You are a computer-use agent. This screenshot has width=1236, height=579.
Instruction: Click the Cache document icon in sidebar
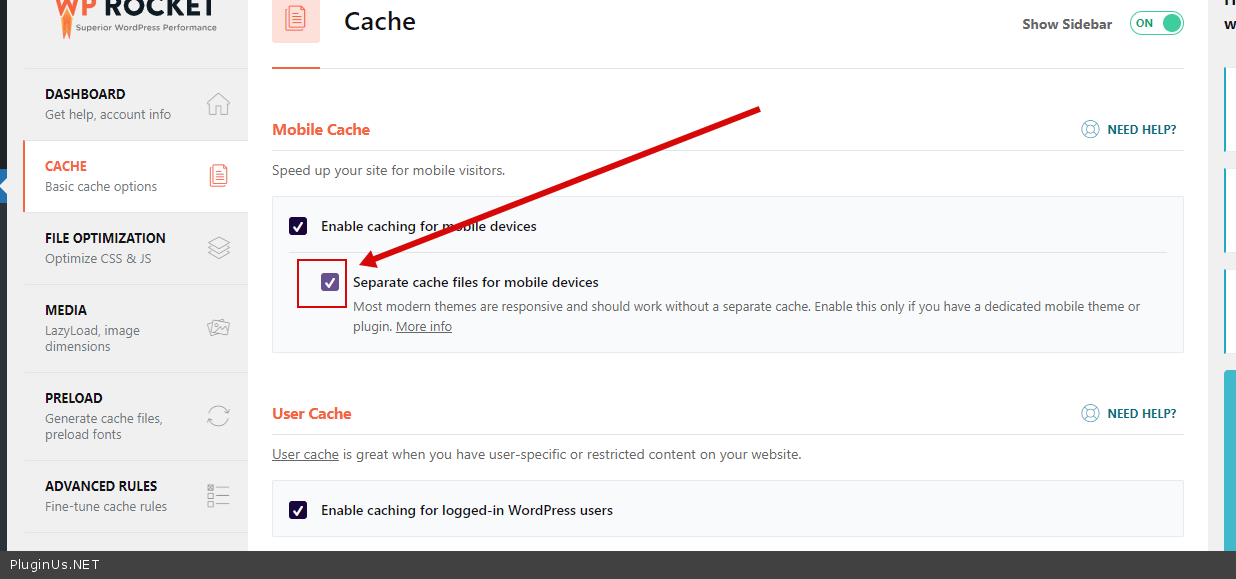tap(218, 176)
